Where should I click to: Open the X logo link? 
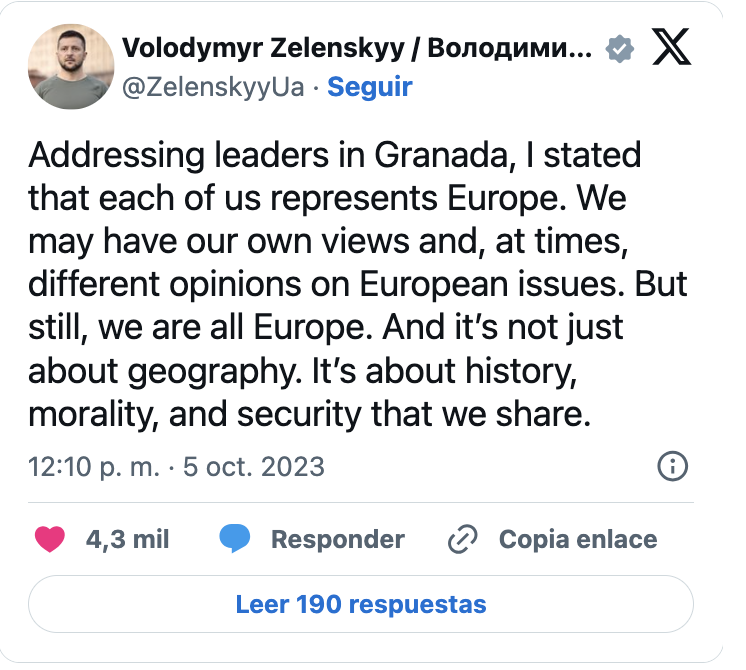[671, 46]
